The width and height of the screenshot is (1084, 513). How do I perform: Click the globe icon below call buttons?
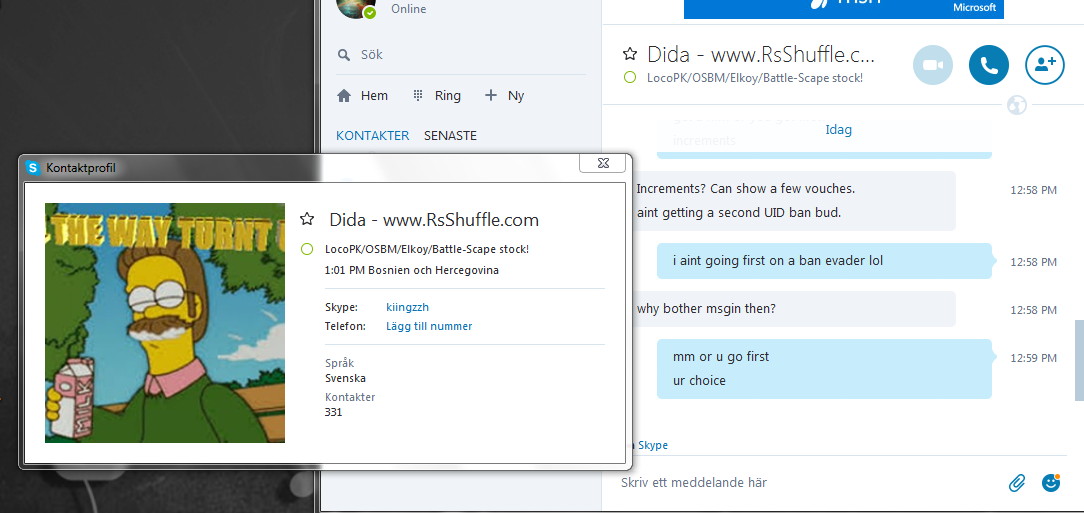[x=1017, y=105]
